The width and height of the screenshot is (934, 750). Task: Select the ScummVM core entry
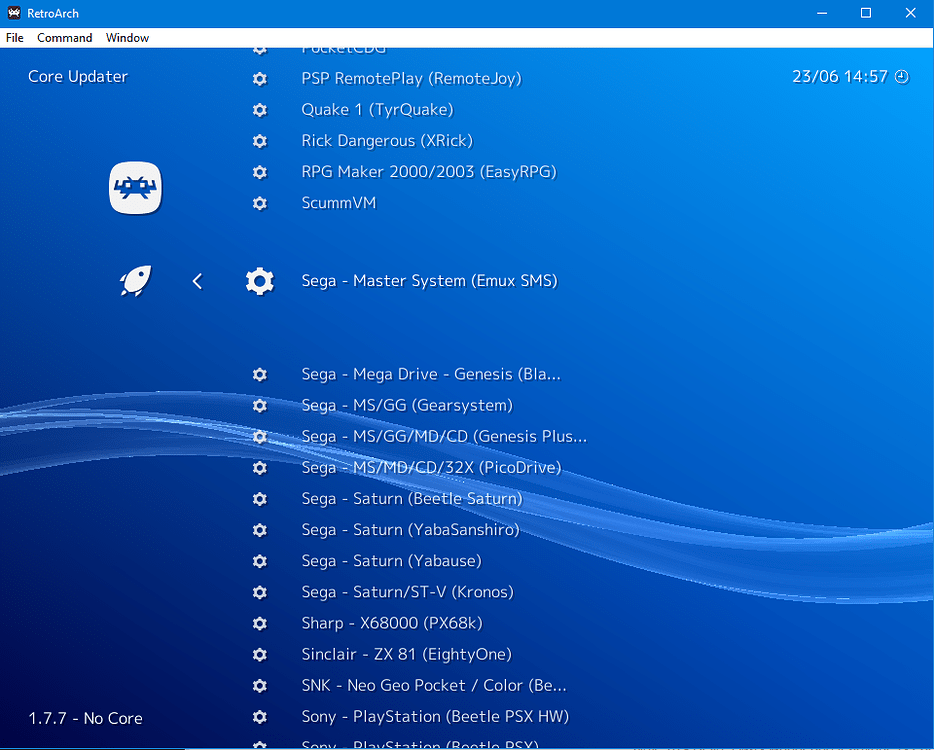(339, 203)
